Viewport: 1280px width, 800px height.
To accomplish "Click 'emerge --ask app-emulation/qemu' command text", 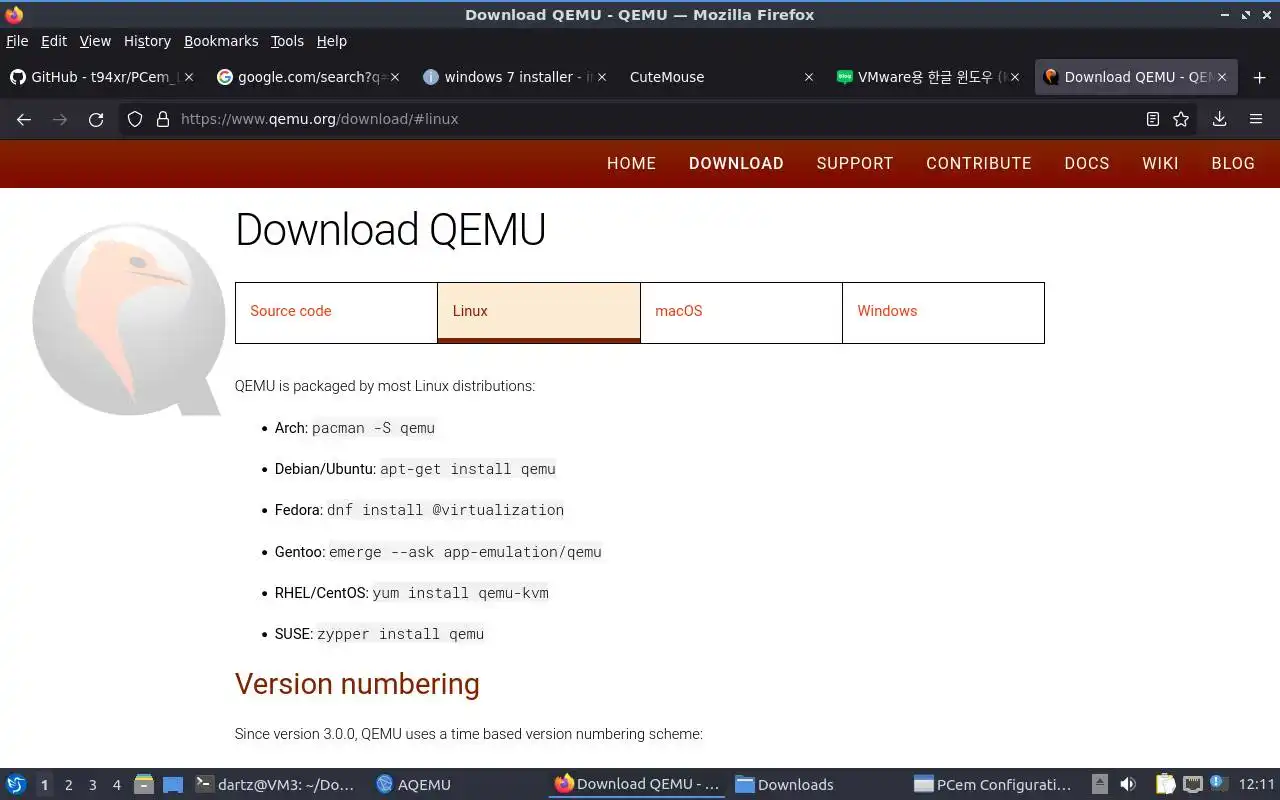I will [465, 552].
